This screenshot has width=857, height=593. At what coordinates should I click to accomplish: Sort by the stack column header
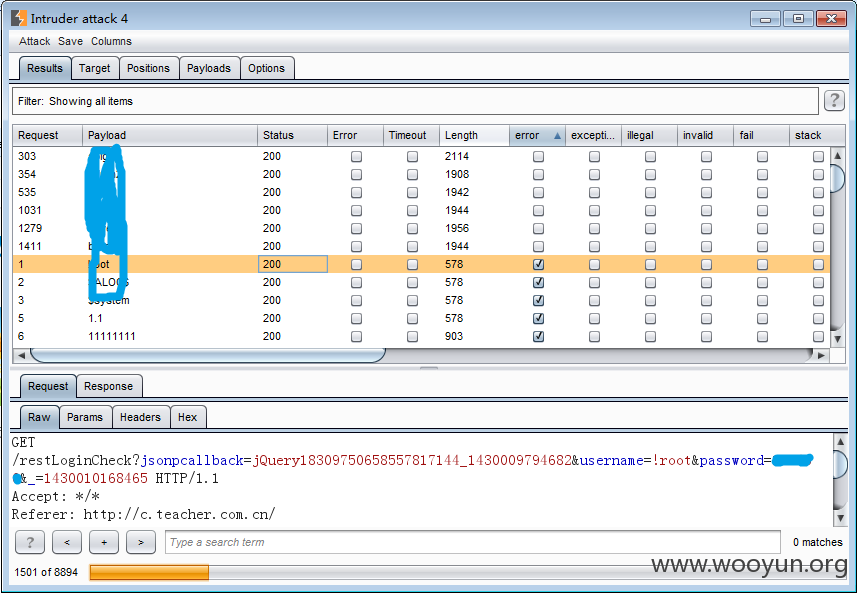pyautogui.click(x=817, y=136)
